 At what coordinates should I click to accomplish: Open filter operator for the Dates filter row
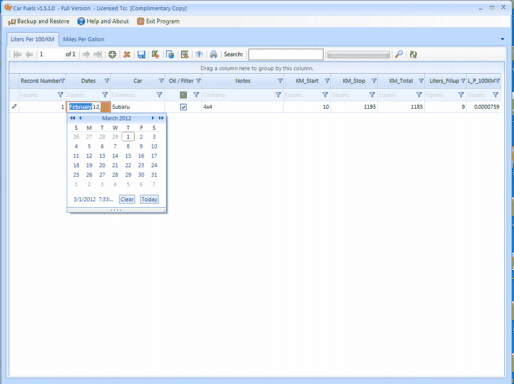pos(105,95)
